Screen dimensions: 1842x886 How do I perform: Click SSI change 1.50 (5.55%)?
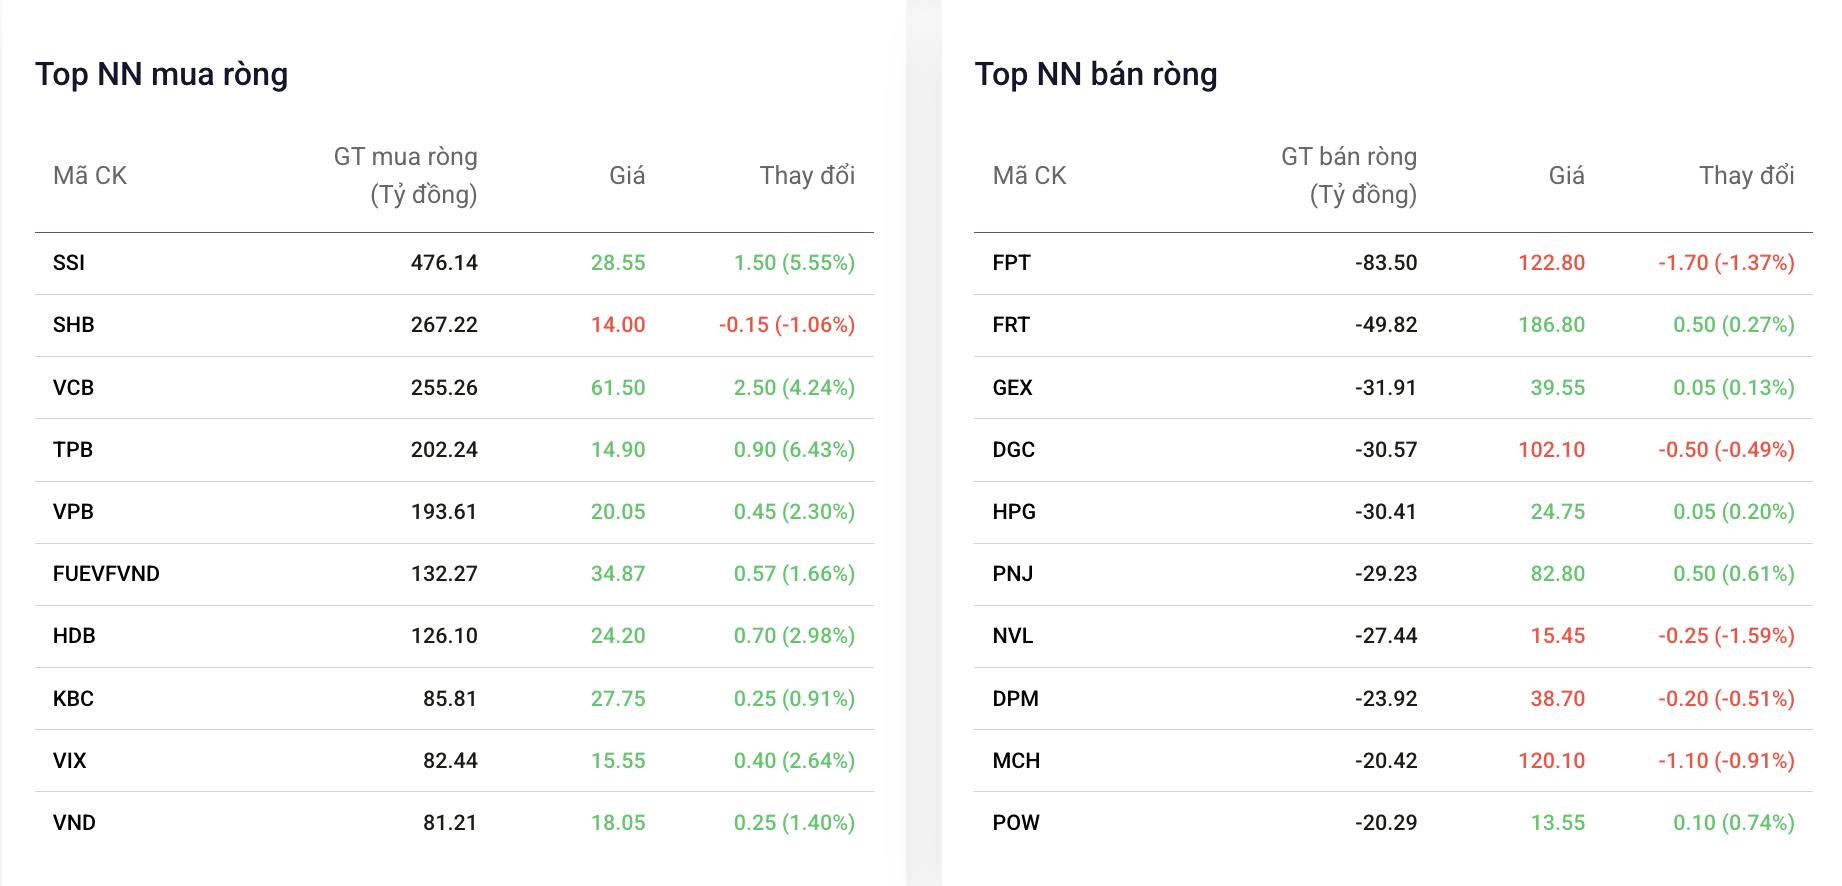click(794, 263)
